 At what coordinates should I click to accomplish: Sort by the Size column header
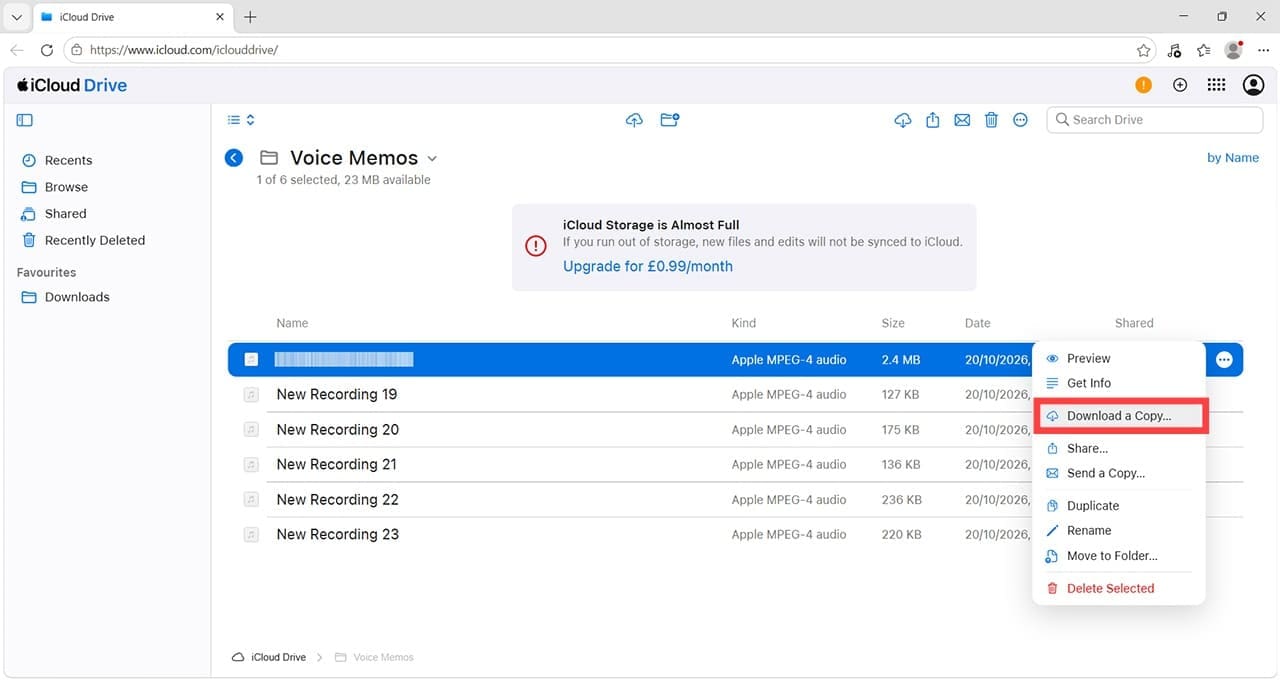coord(893,323)
